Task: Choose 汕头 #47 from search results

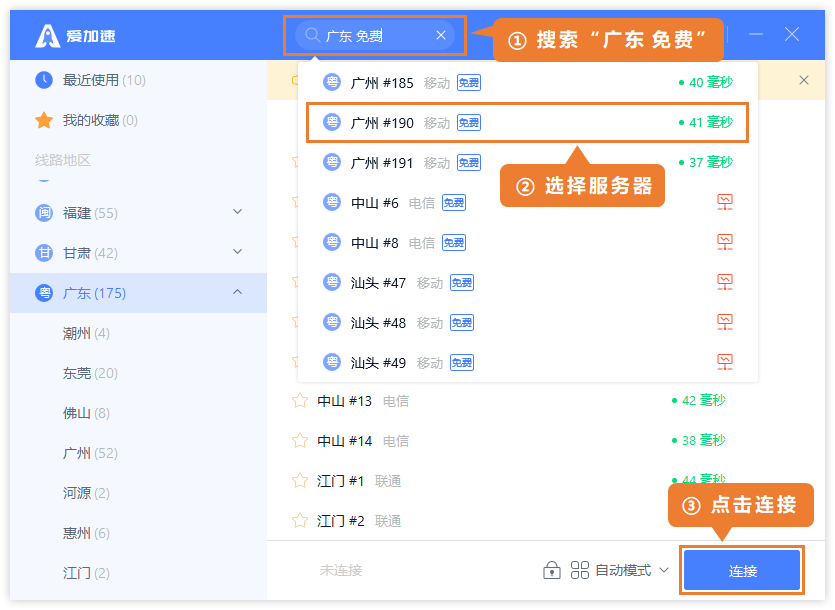Action: pyautogui.click(x=378, y=283)
